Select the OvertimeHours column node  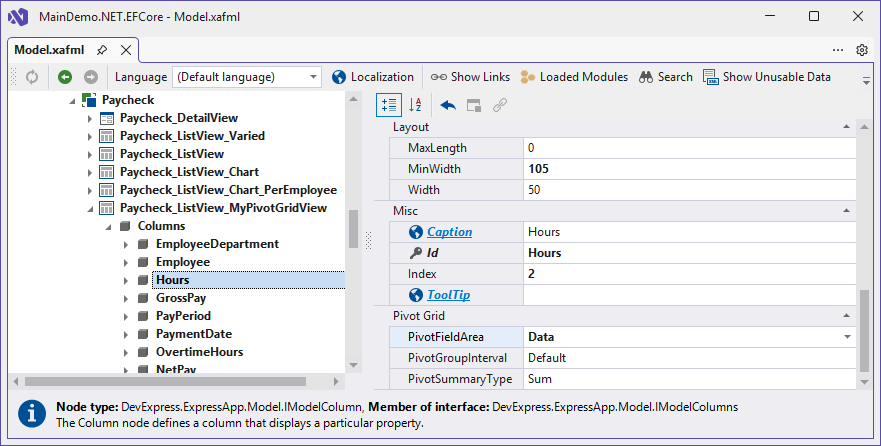[199, 352]
